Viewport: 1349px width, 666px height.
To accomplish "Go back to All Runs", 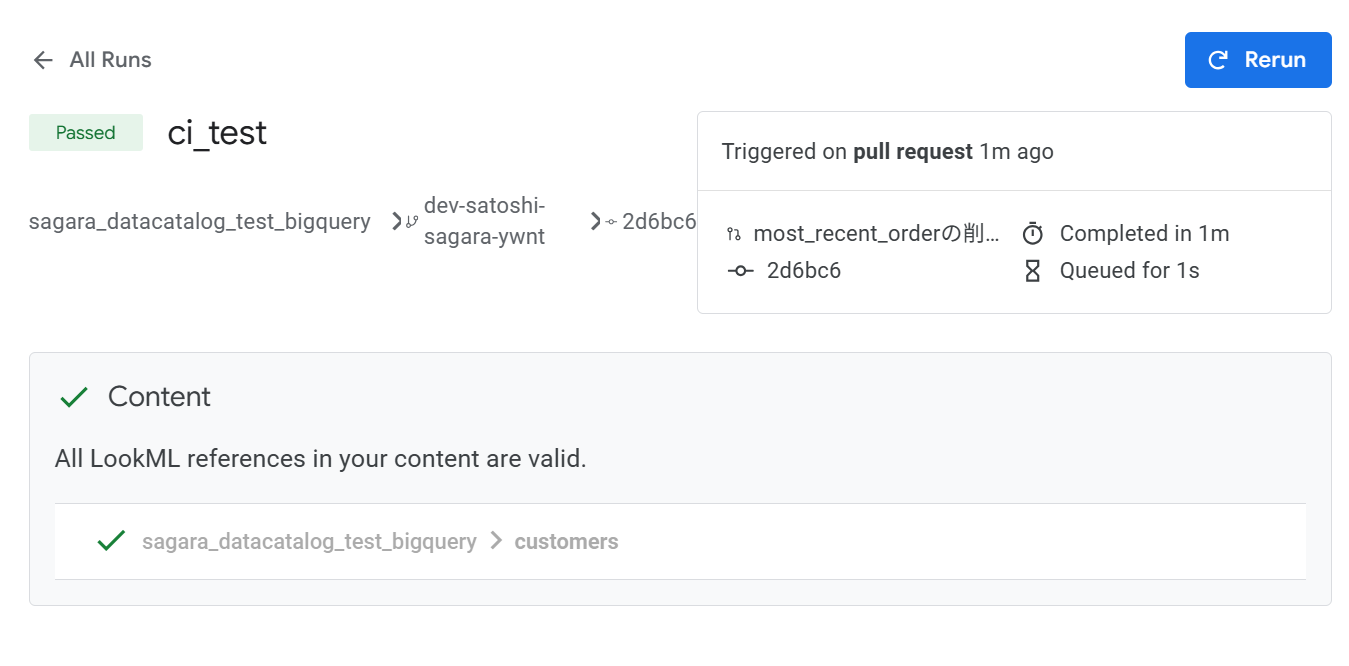I will point(110,60).
